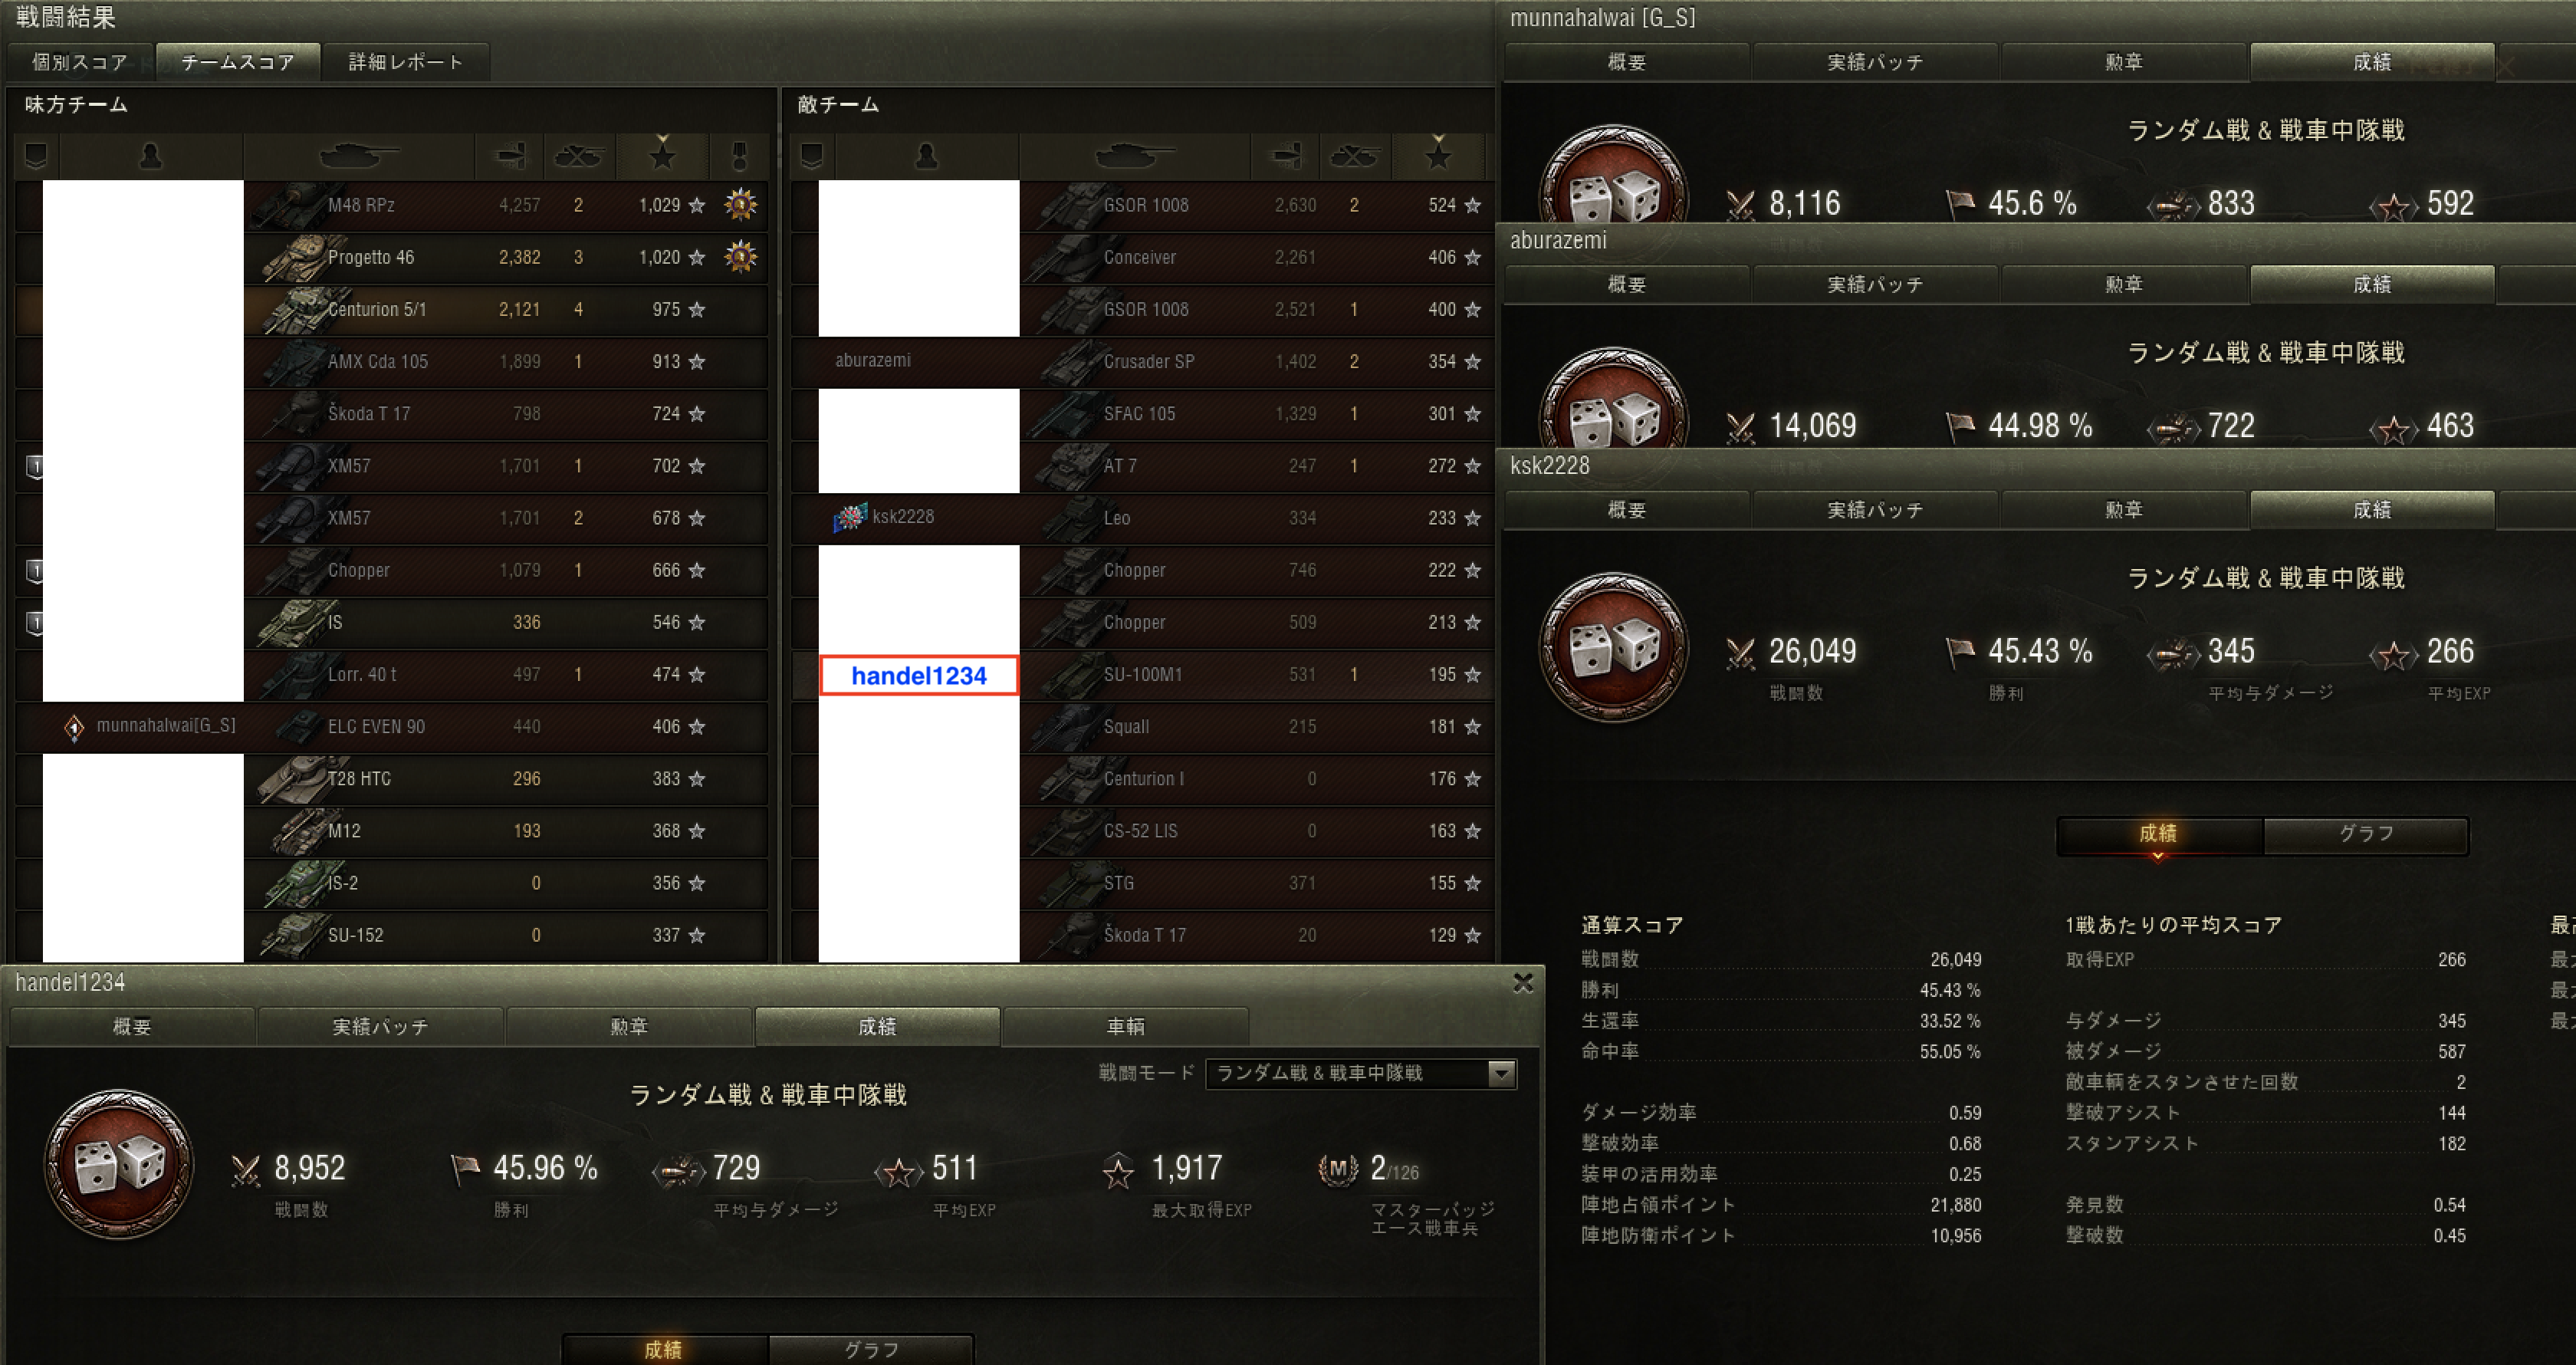Select 成績 view toggle in ksk2228 panel
The image size is (2576, 1365).
point(2159,834)
